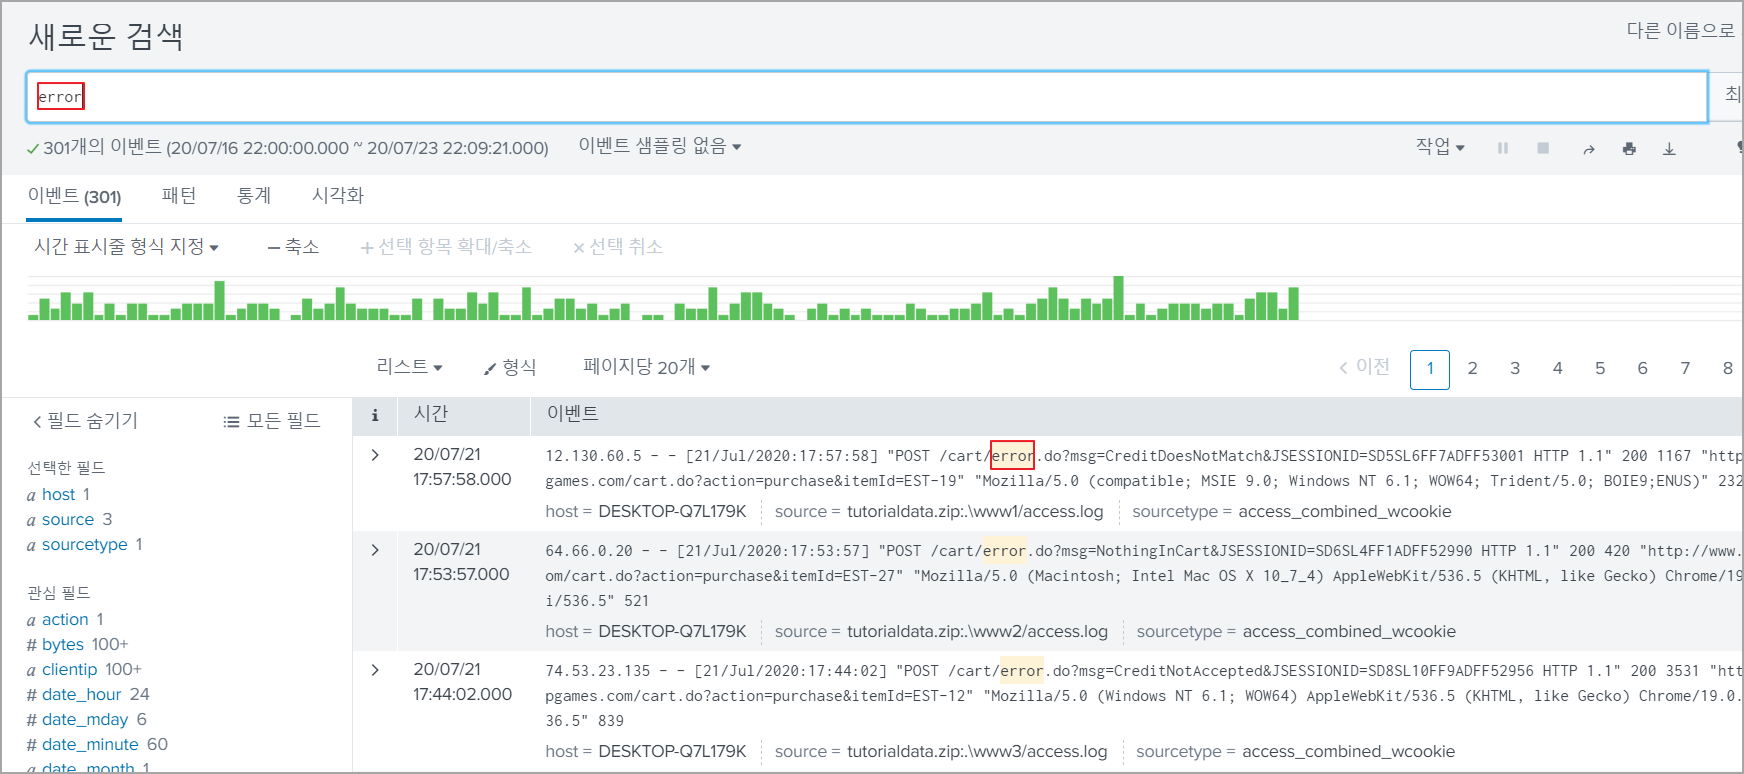Print the search results
The width and height of the screenshot is (1744, 774).
click(1629, 149)
